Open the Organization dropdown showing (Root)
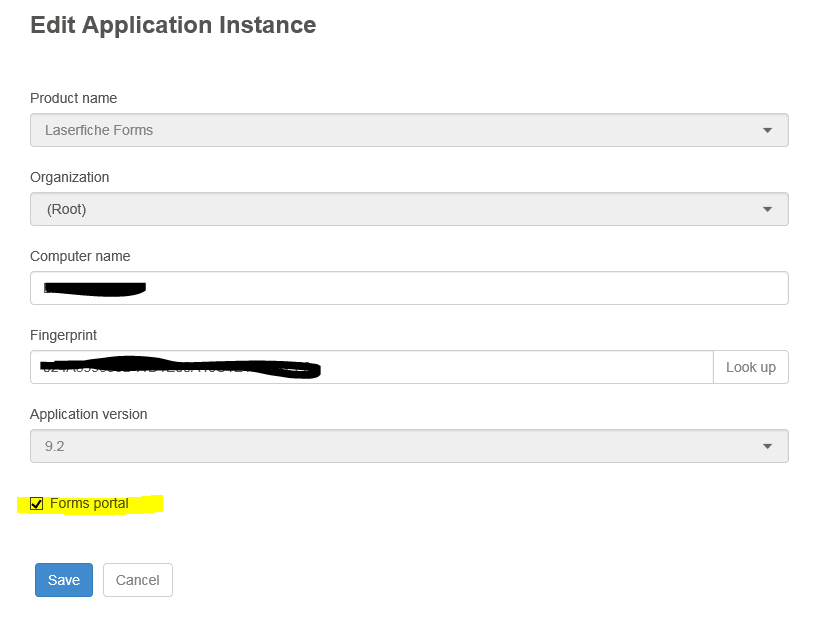Screen dimensions: 818x619 tap(409, 209)
